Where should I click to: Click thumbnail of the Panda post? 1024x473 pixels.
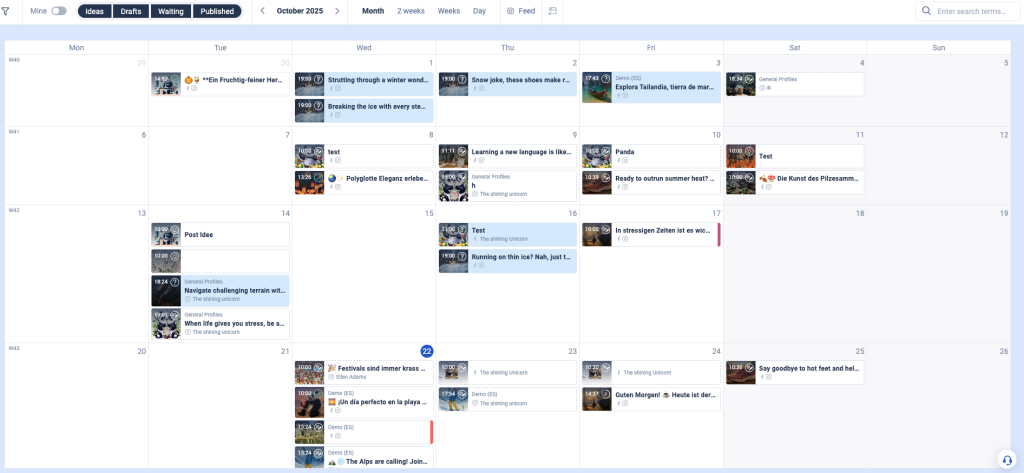pos(597,156)
